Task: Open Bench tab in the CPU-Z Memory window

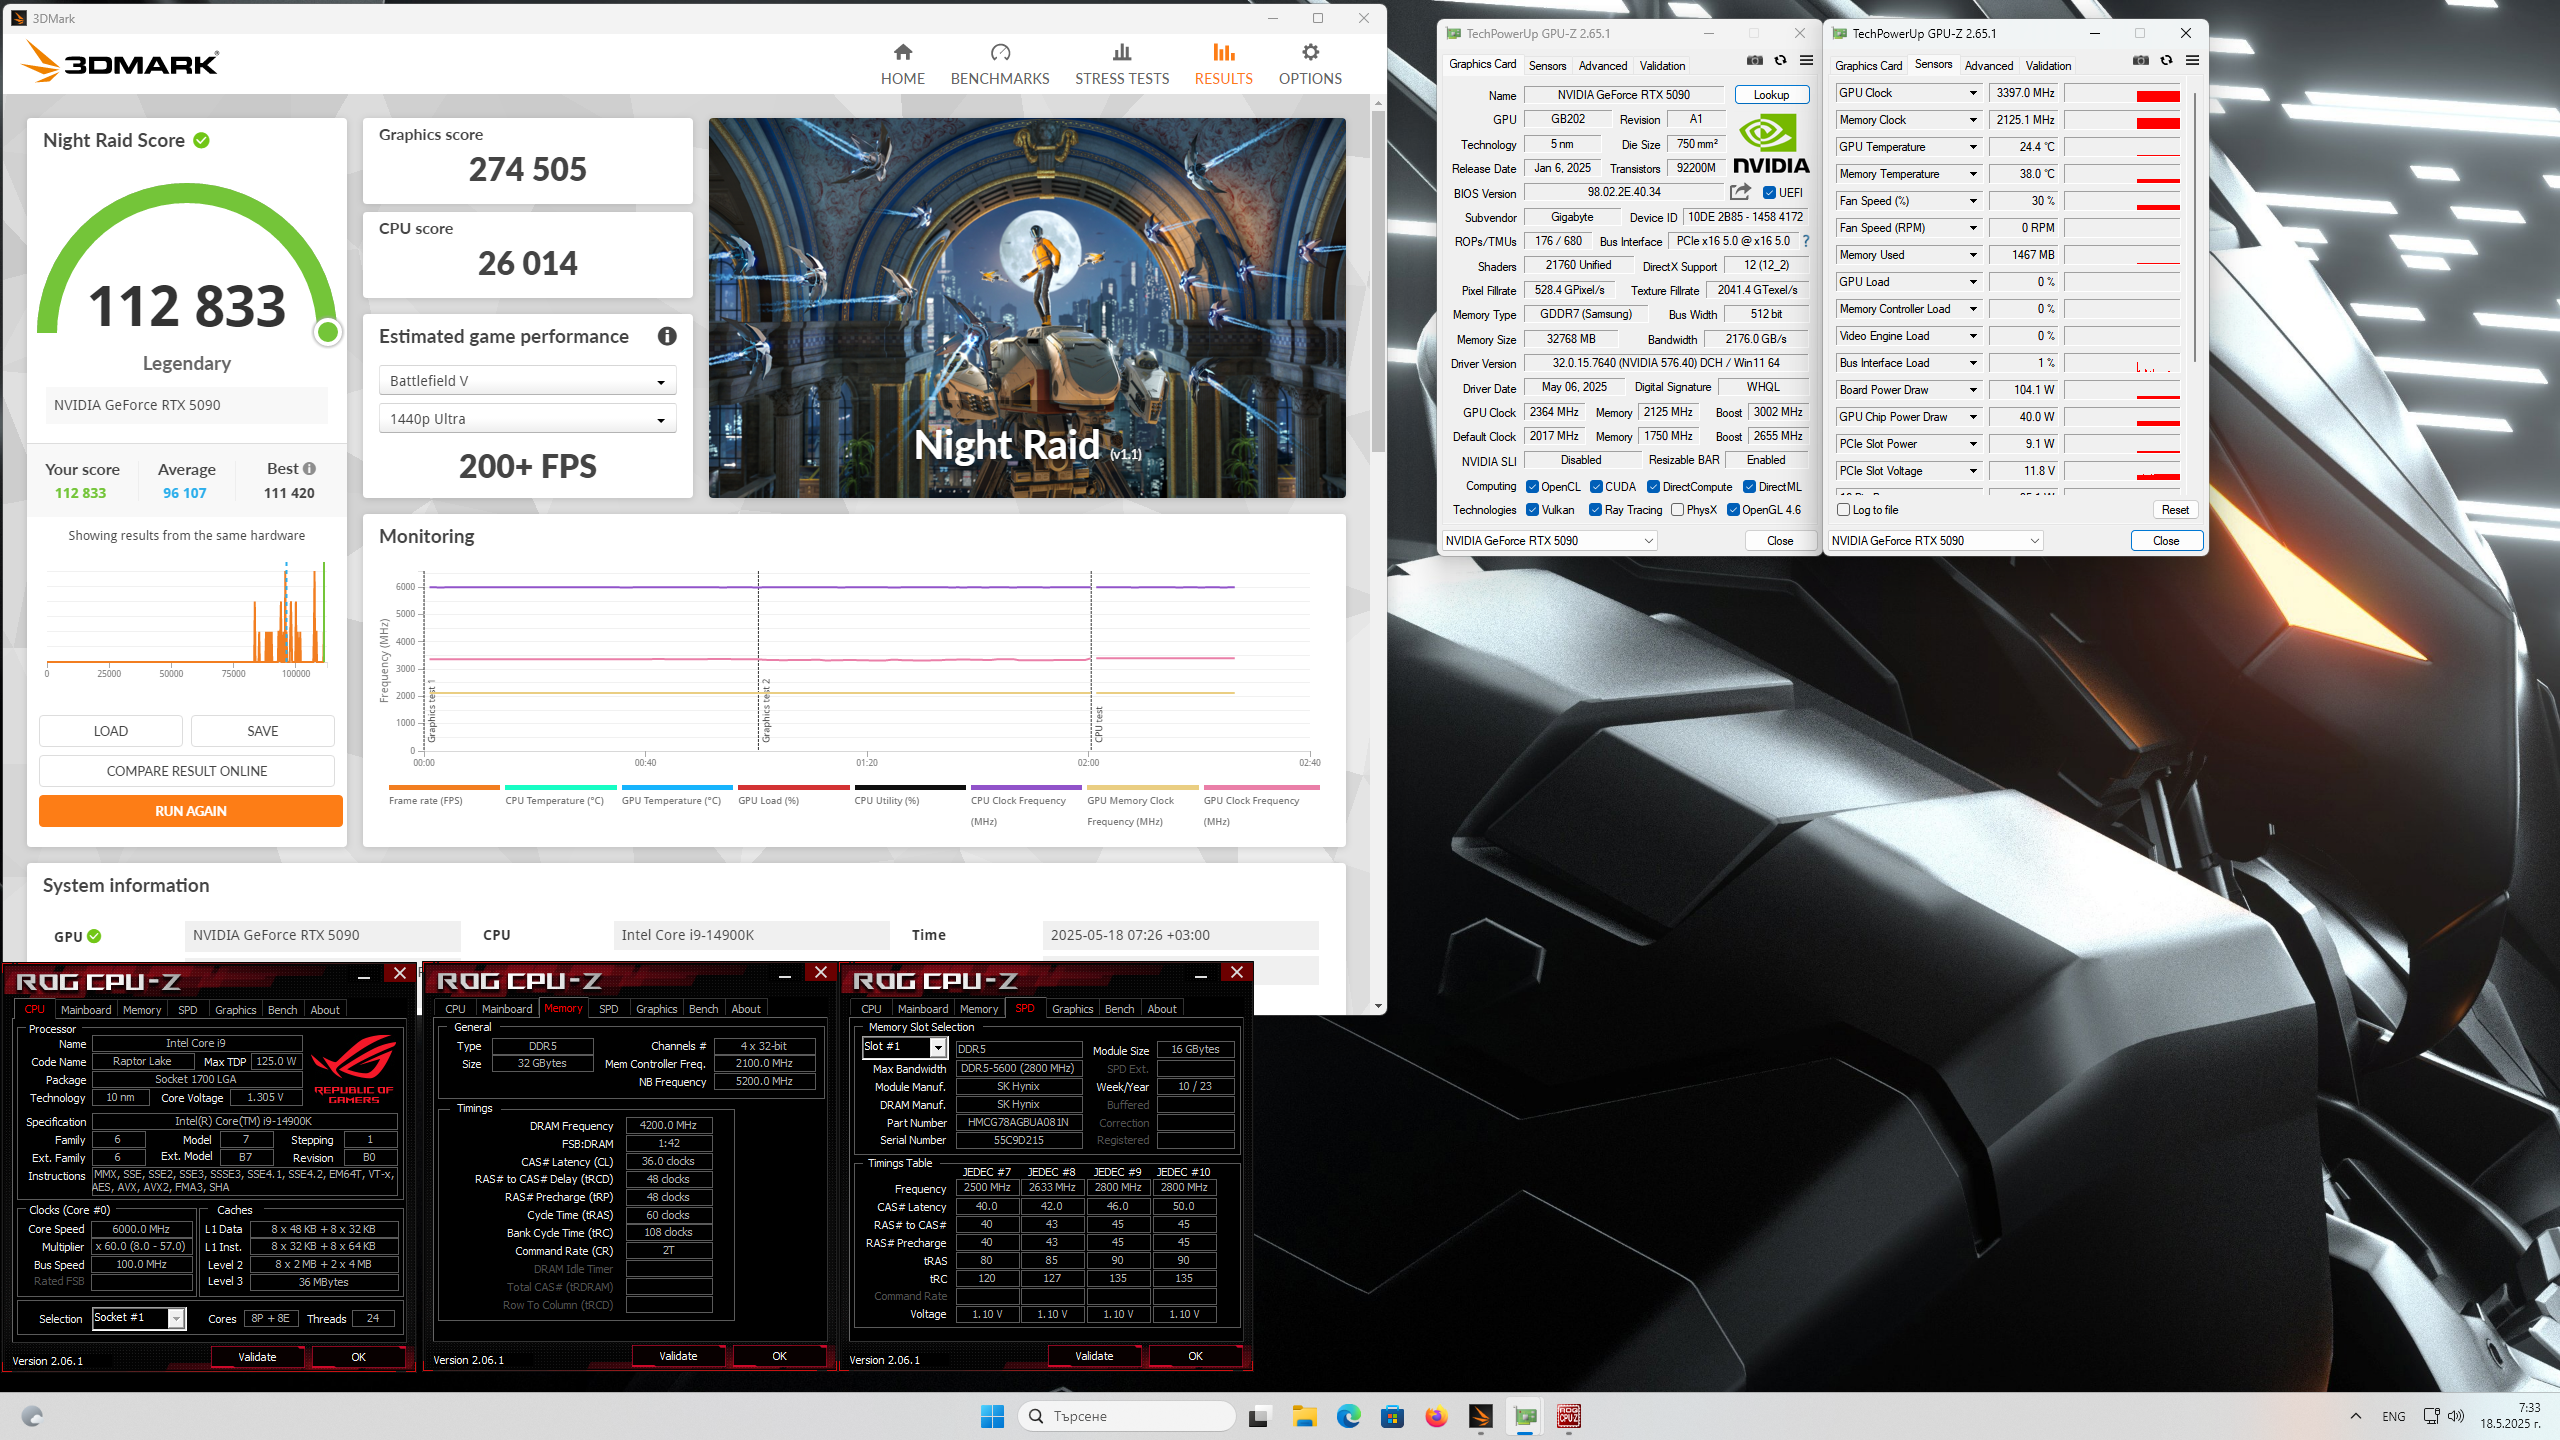Action: [x=703, y=1009]
